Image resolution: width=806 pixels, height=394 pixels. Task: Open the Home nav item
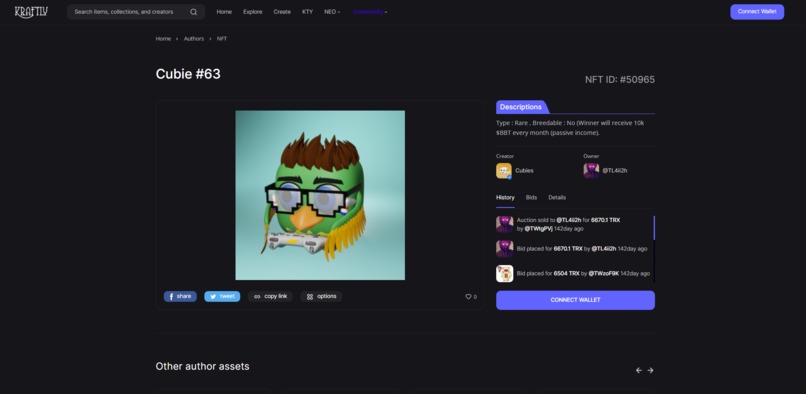coord(224,12)
